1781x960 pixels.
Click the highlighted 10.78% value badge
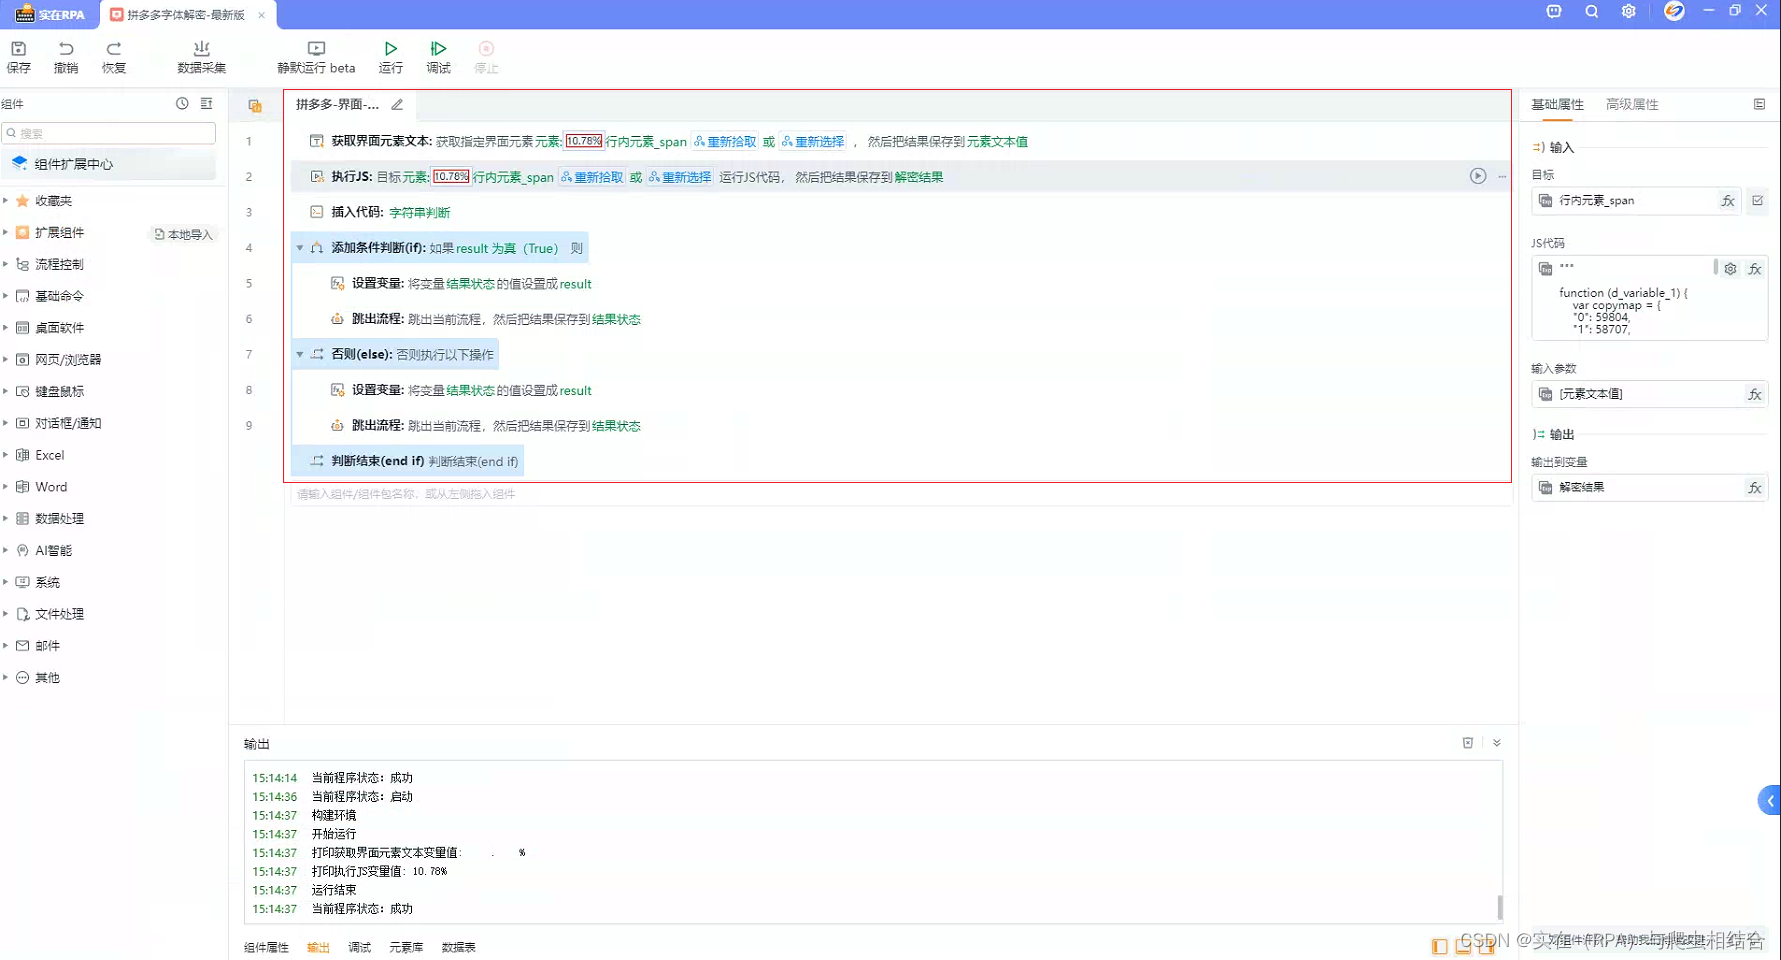click(x=584, y=141)
